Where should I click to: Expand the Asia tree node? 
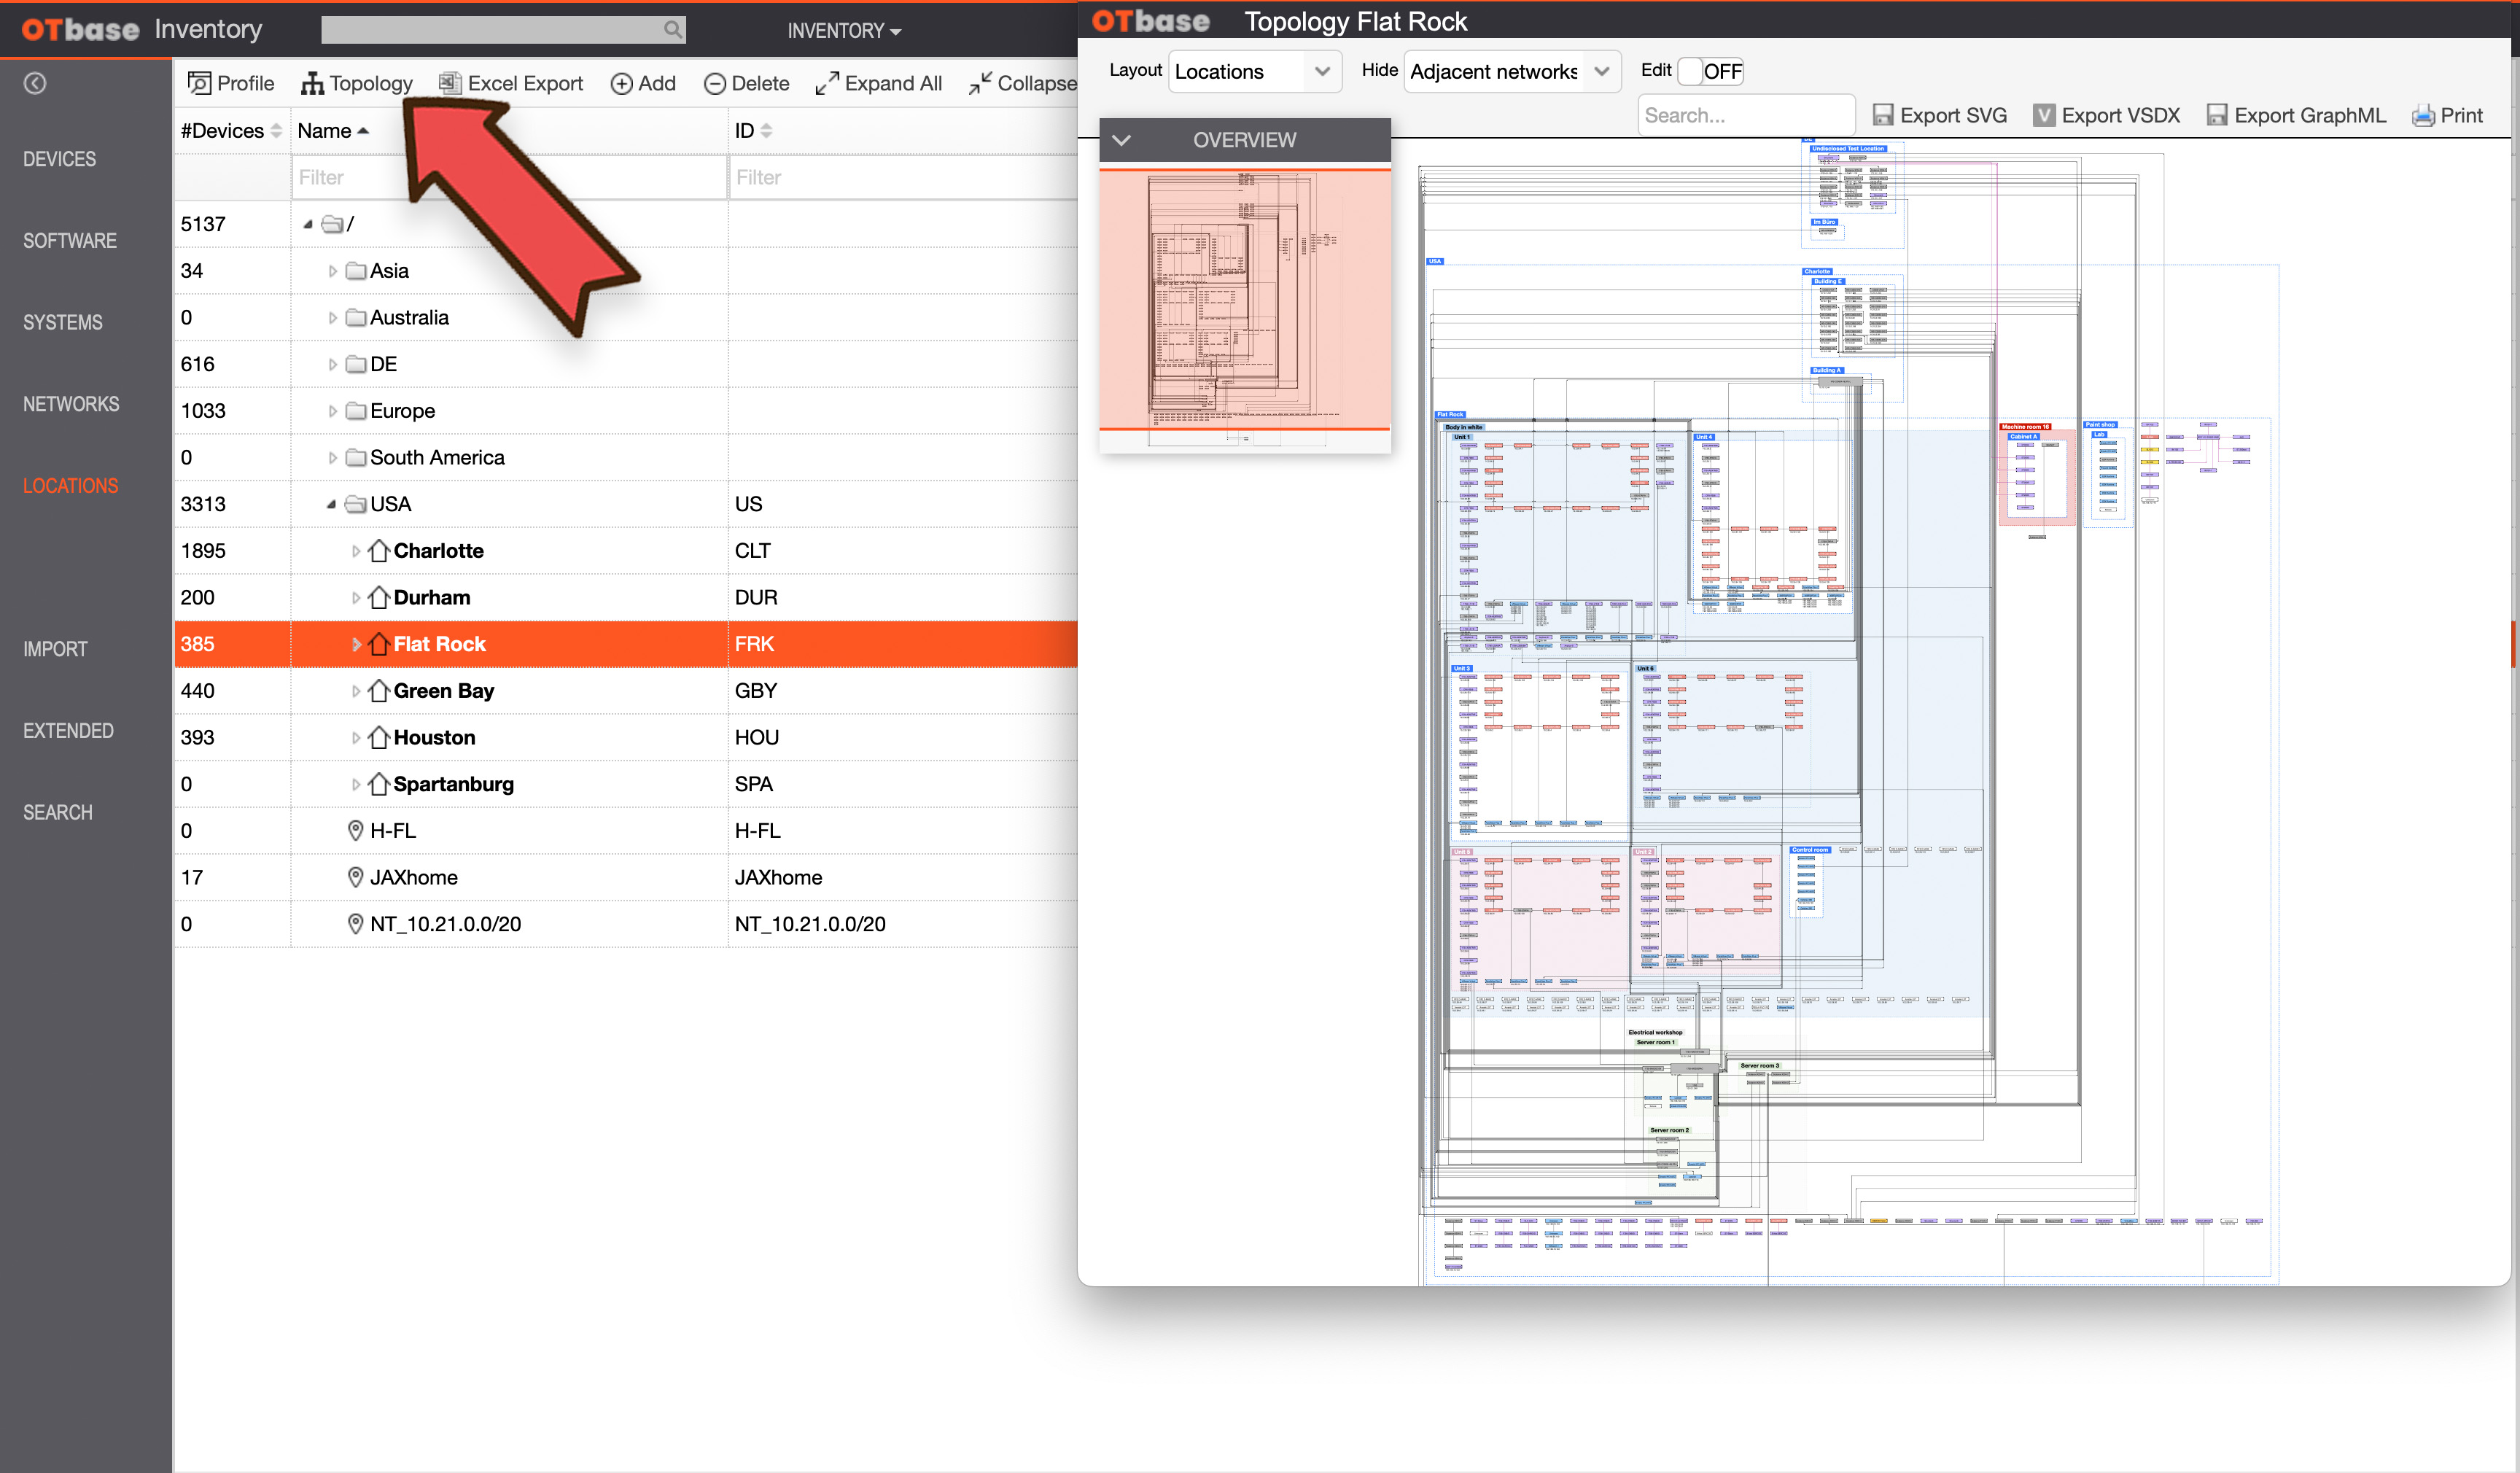(x=332, y=271)
